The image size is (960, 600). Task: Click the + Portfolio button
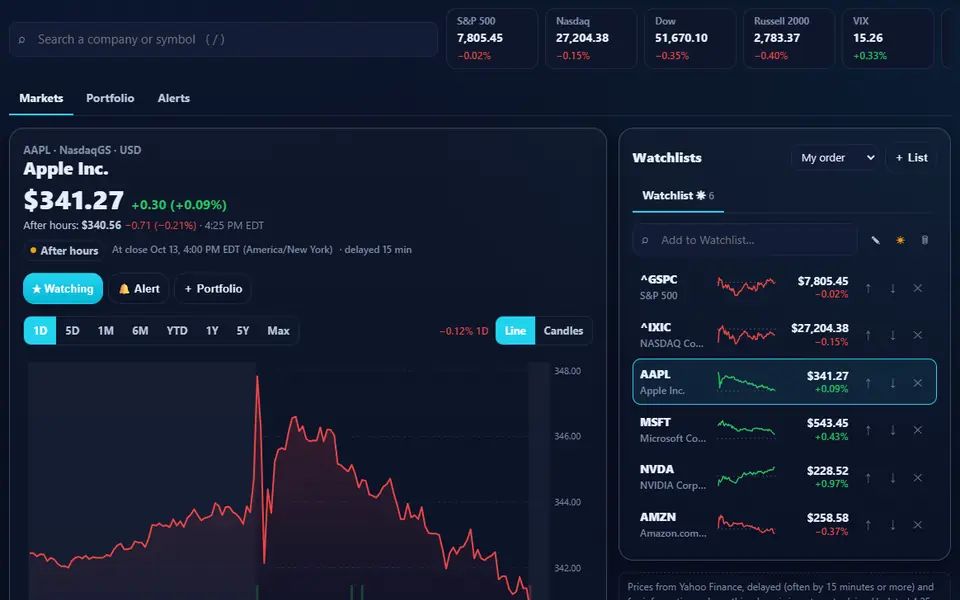[x=213, y=288]
